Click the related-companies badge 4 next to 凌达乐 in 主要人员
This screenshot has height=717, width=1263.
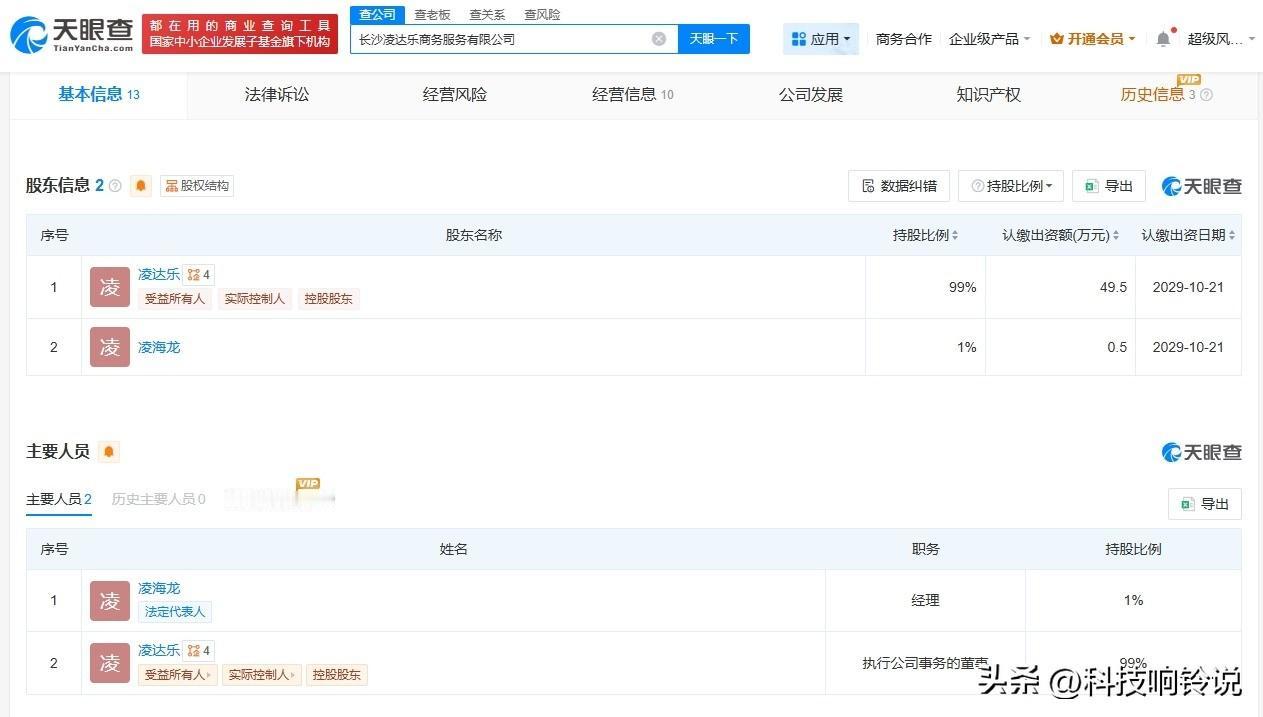[x=199, y=651]
